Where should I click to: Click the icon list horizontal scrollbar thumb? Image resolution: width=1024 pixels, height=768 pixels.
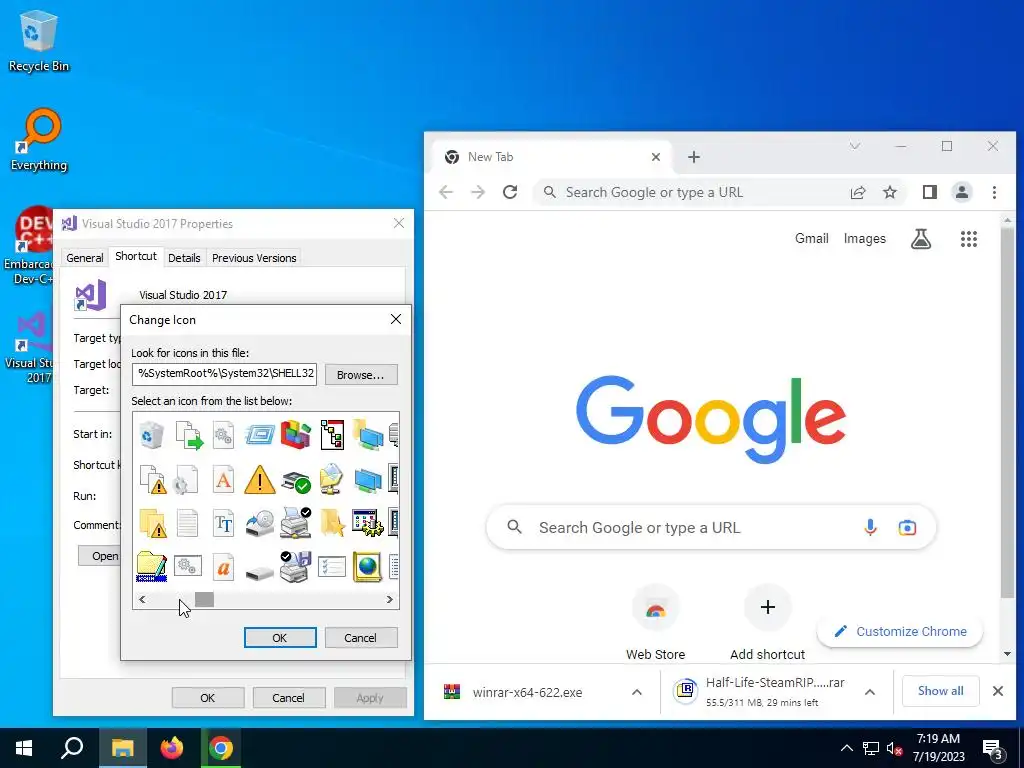coord(204,600)
